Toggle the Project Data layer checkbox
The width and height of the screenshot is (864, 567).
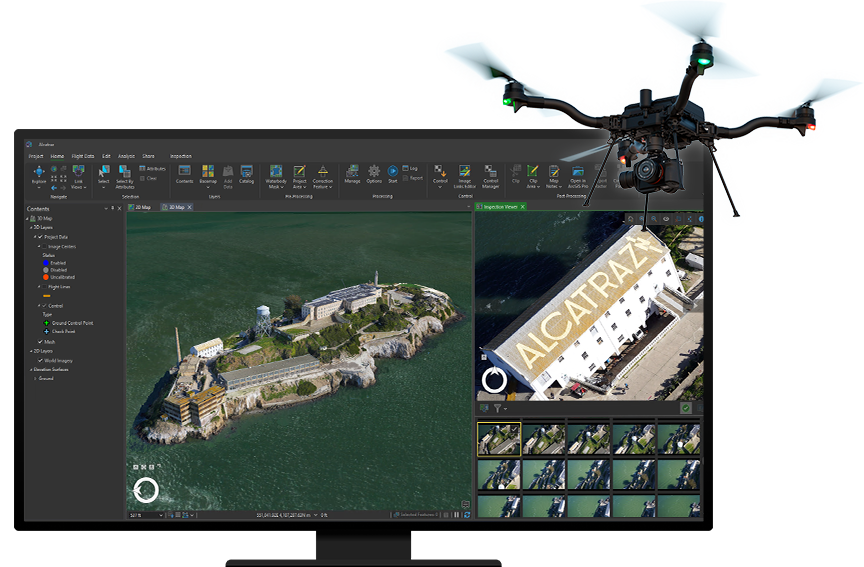click(40, 237)
